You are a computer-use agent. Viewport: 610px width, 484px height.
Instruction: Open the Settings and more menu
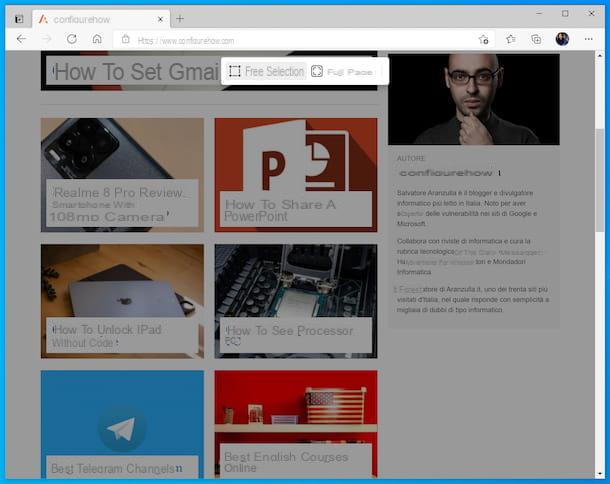tap(589, 39)
